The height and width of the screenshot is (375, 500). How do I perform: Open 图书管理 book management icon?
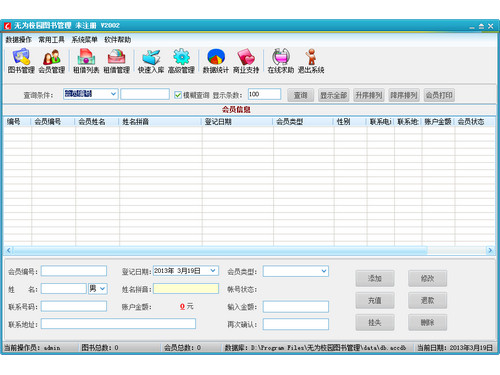(21, 61)
